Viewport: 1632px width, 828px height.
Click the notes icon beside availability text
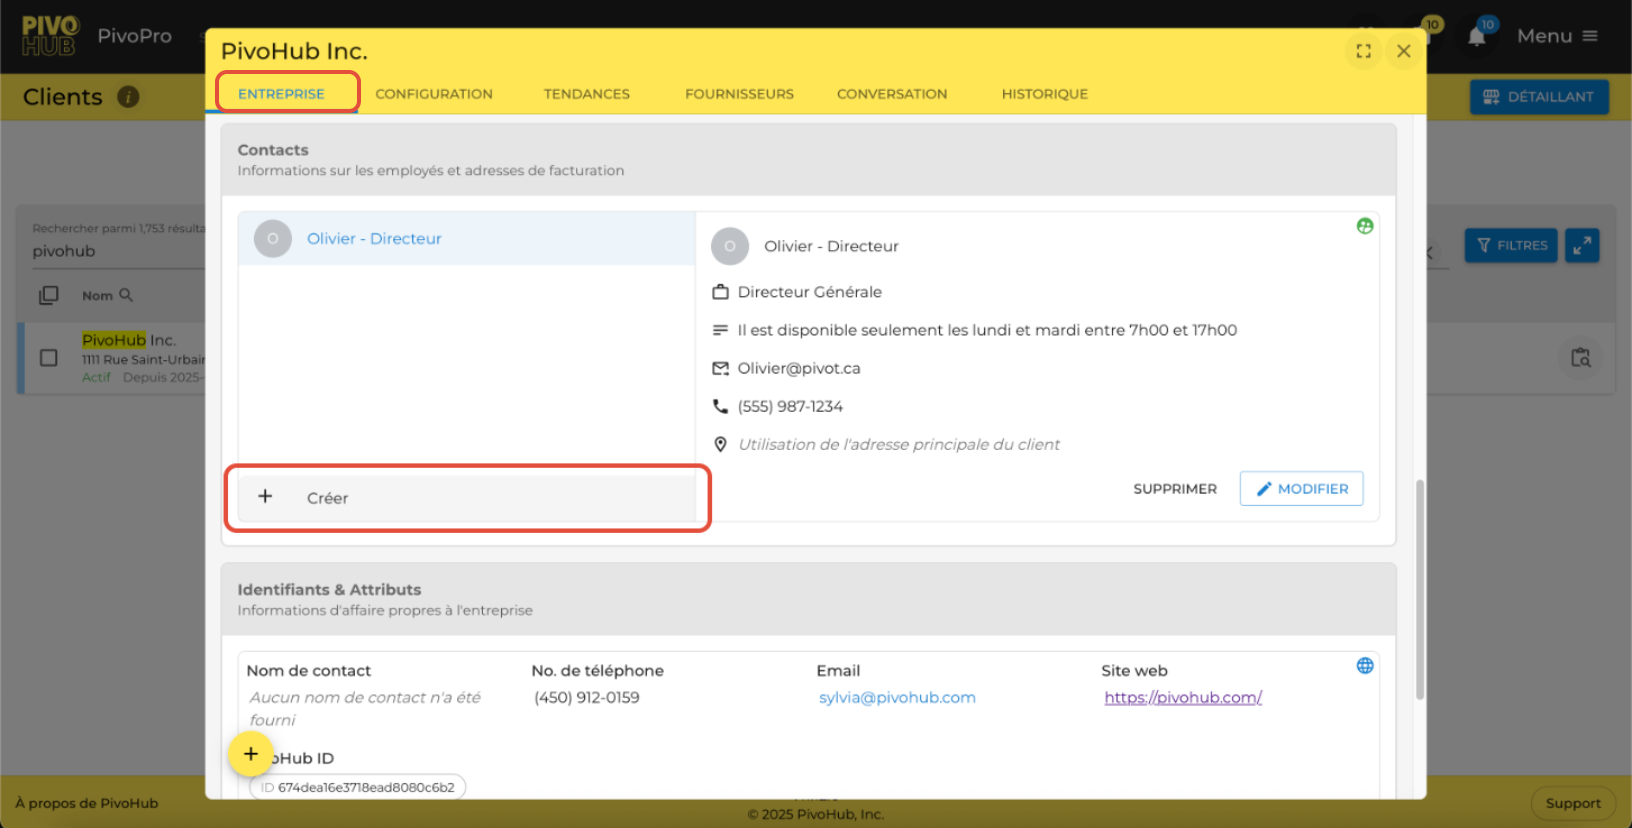720,330
